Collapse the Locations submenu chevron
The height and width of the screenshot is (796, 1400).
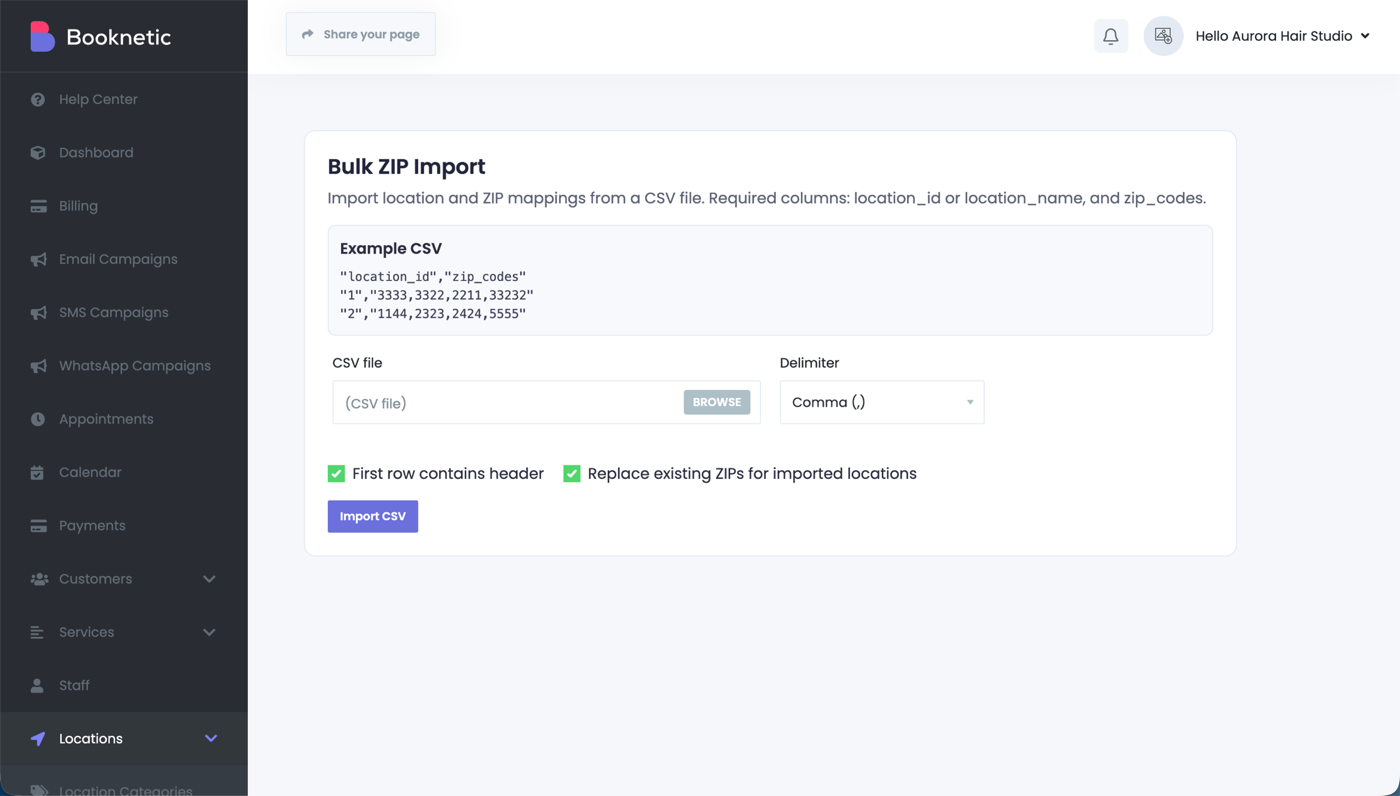(x=211, y=739)
